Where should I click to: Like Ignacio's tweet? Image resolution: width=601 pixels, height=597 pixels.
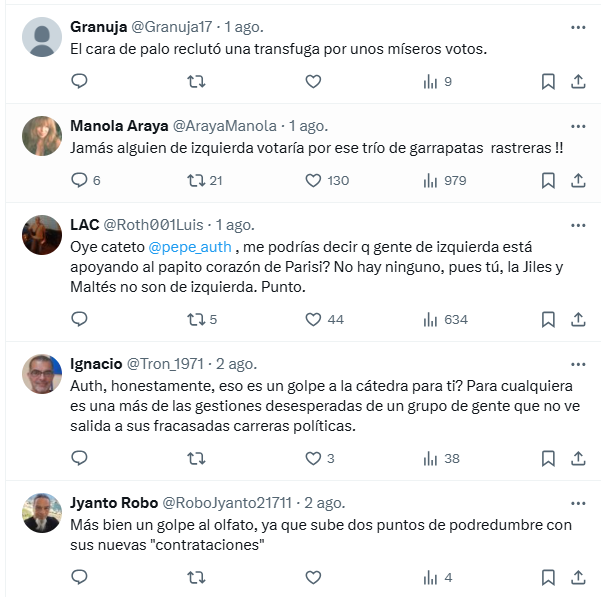[313, 458]
